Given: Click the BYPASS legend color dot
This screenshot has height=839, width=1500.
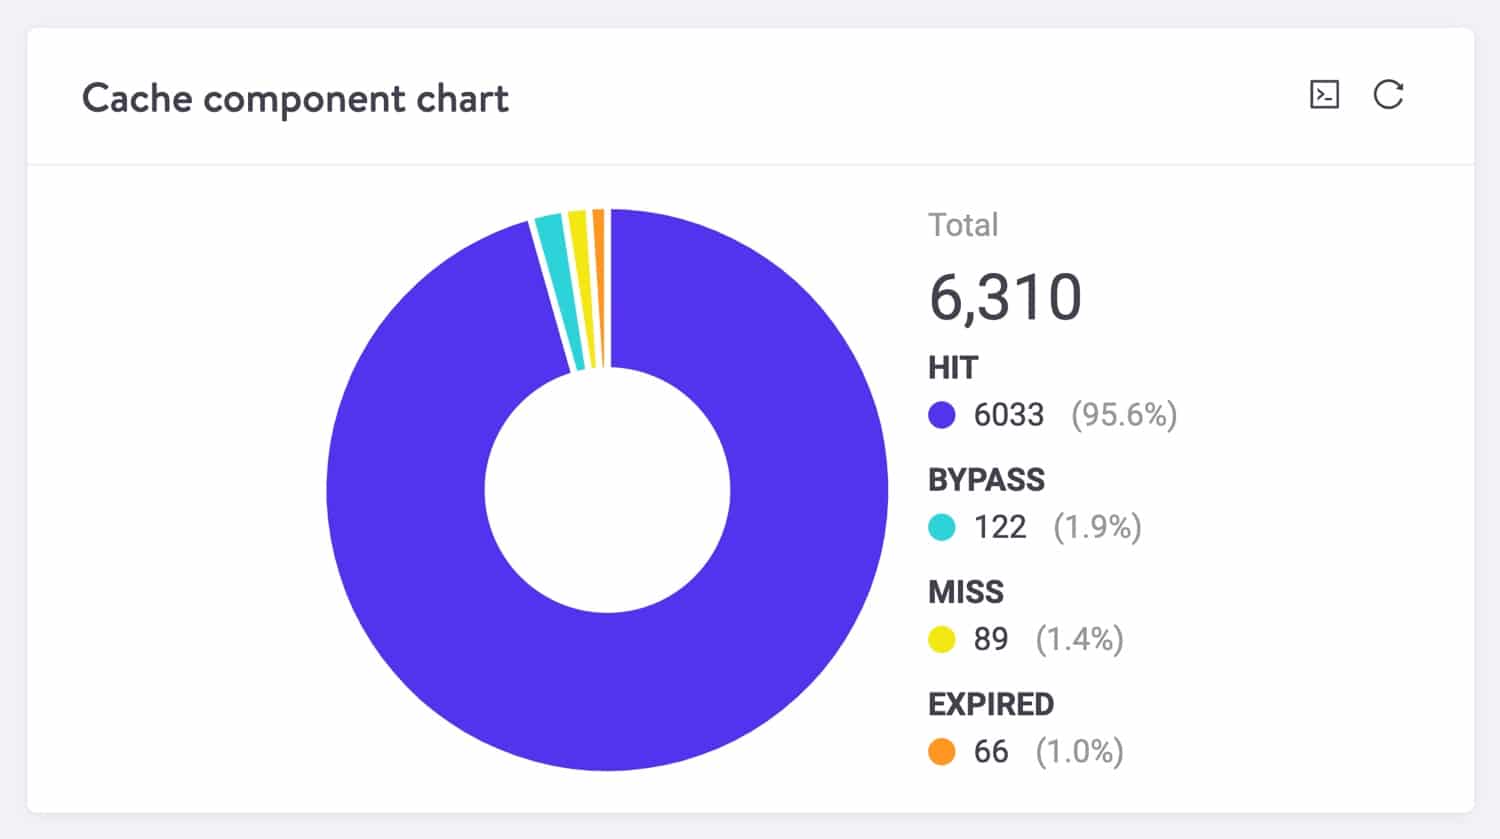Looking at the screenshot, I should pos(941,527).
